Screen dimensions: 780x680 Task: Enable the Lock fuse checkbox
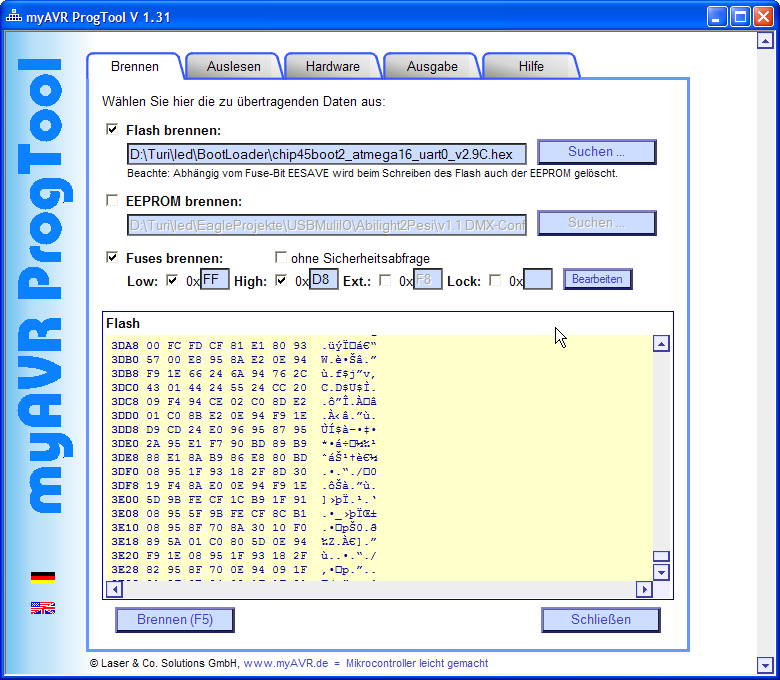click(x=495, y=281)
